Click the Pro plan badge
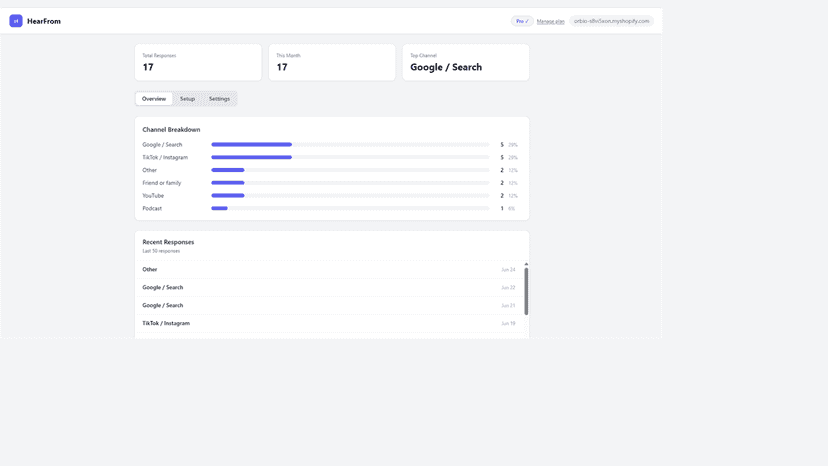The image size is (828, 466). tap(522, 21)
